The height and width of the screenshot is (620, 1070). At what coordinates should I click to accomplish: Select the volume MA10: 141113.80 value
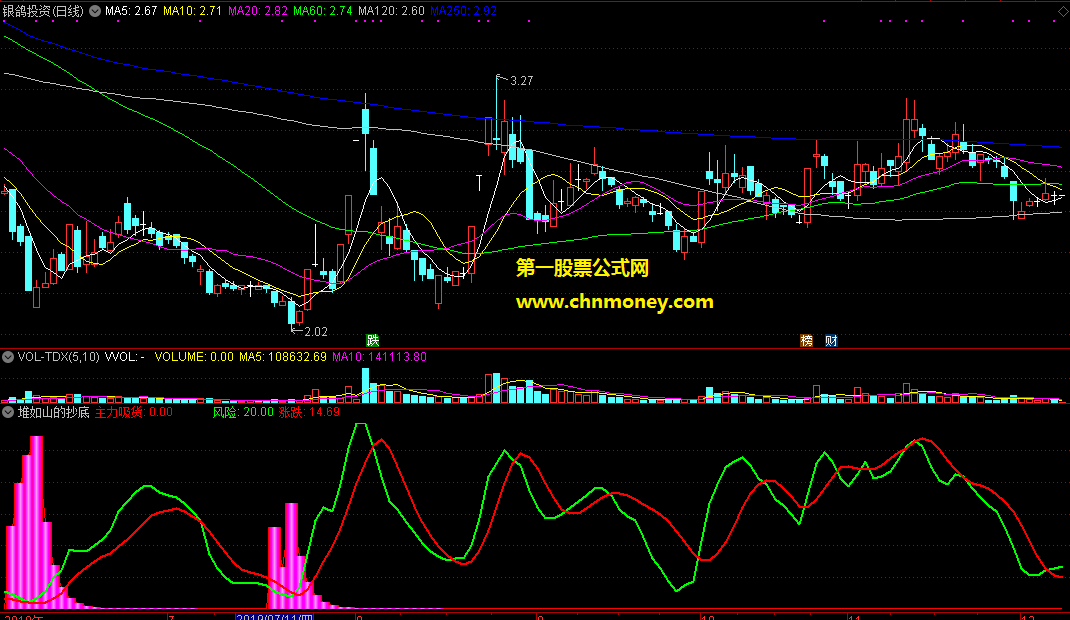click(x=379, y=357)
